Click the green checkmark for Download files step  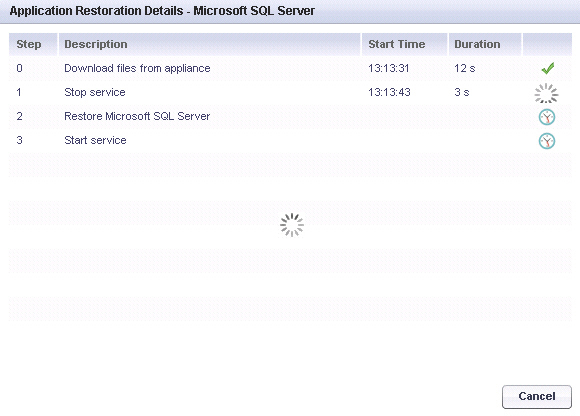point(547,68)
